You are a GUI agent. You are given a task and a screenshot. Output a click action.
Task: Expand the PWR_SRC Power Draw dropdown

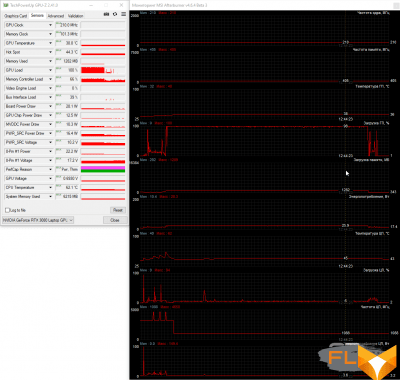tap(50, 133)
